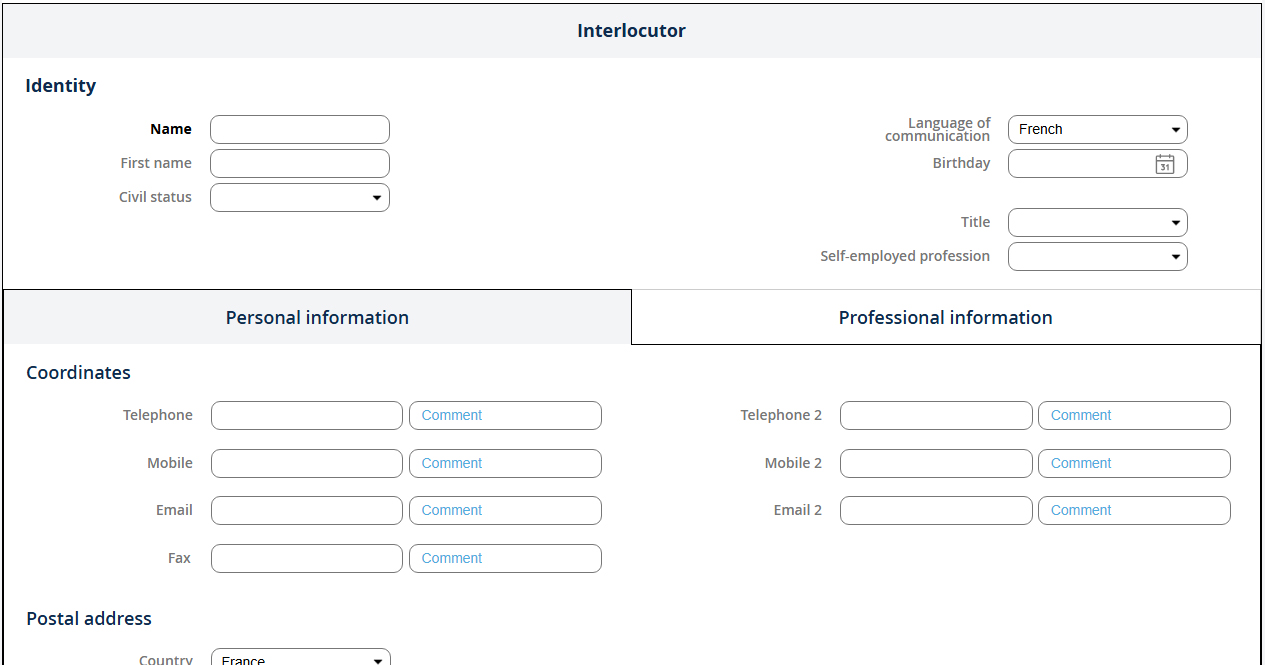Select the Telephone input field
This screenshot has width=1265, height=665.
click(306, 416)
